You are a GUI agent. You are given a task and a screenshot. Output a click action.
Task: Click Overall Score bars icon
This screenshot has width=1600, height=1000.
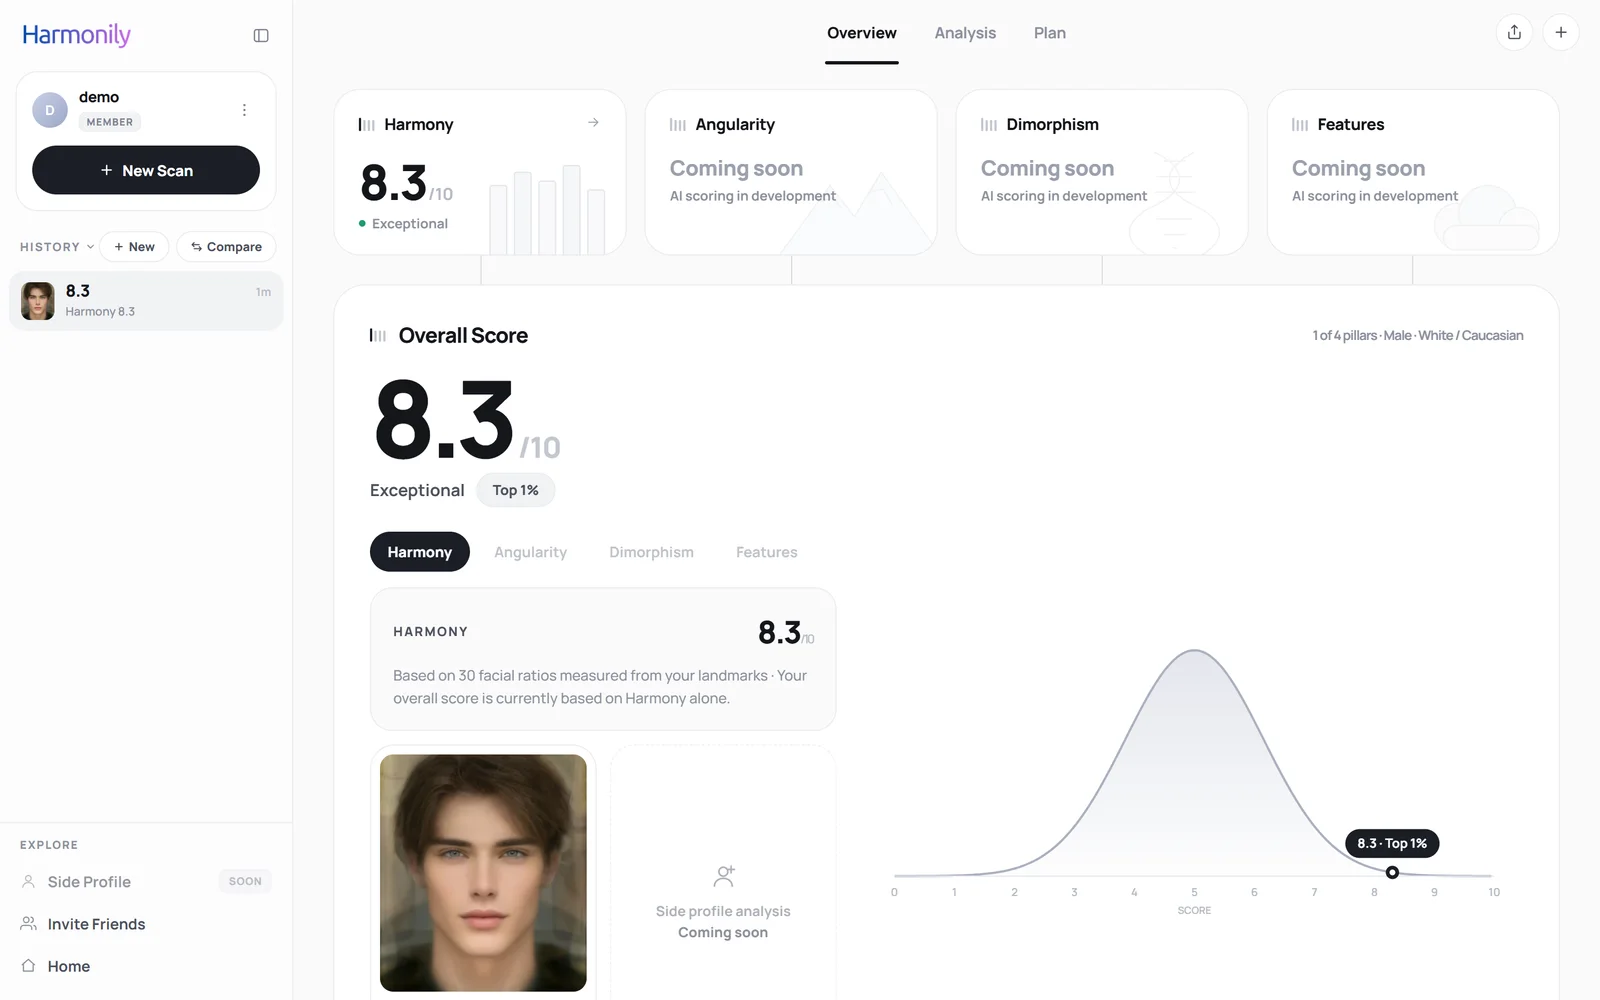[378, 335]
